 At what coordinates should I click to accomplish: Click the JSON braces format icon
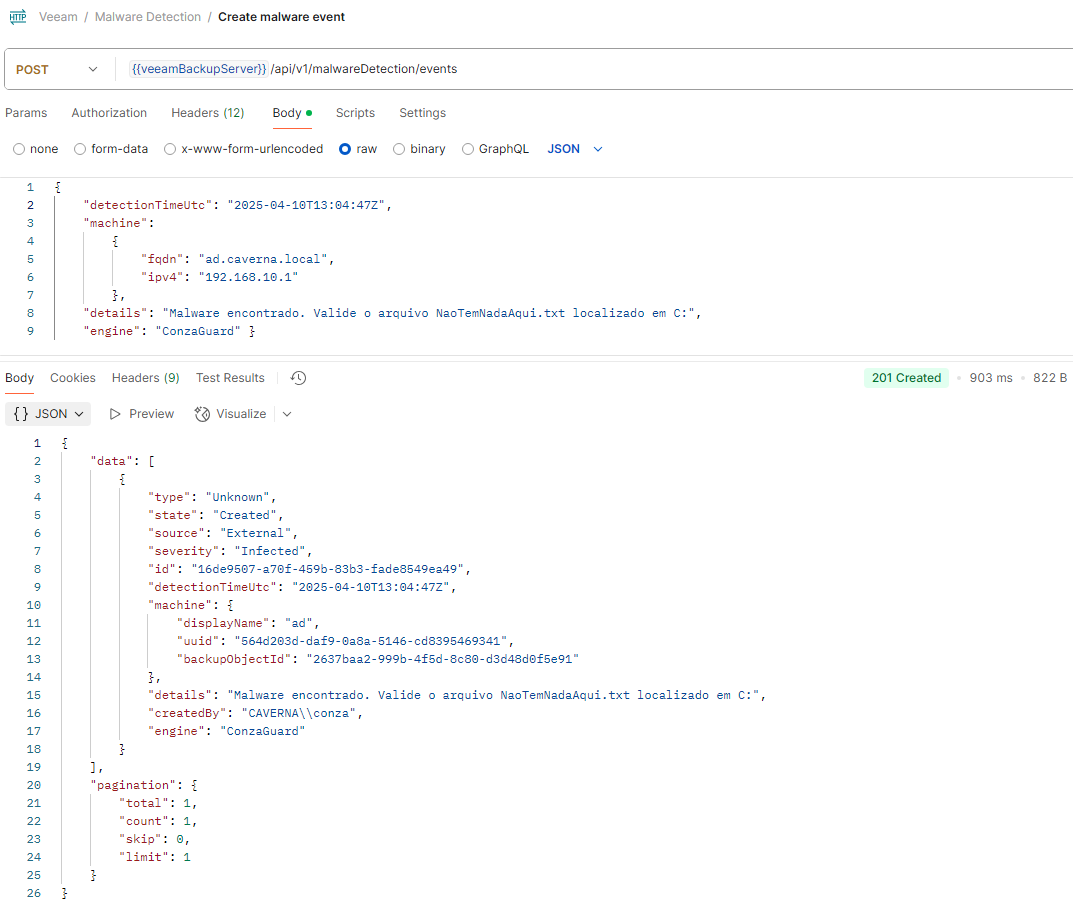[21, 414]
